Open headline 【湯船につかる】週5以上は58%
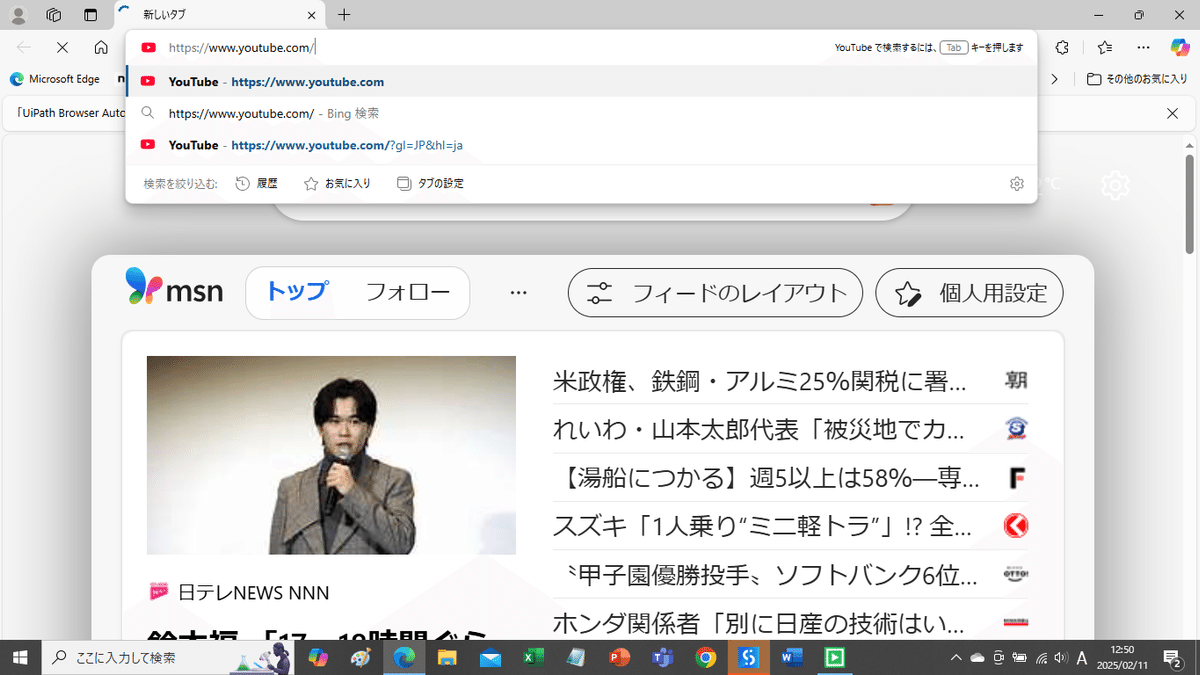1200x675 pixels. (x=766, y=479)
